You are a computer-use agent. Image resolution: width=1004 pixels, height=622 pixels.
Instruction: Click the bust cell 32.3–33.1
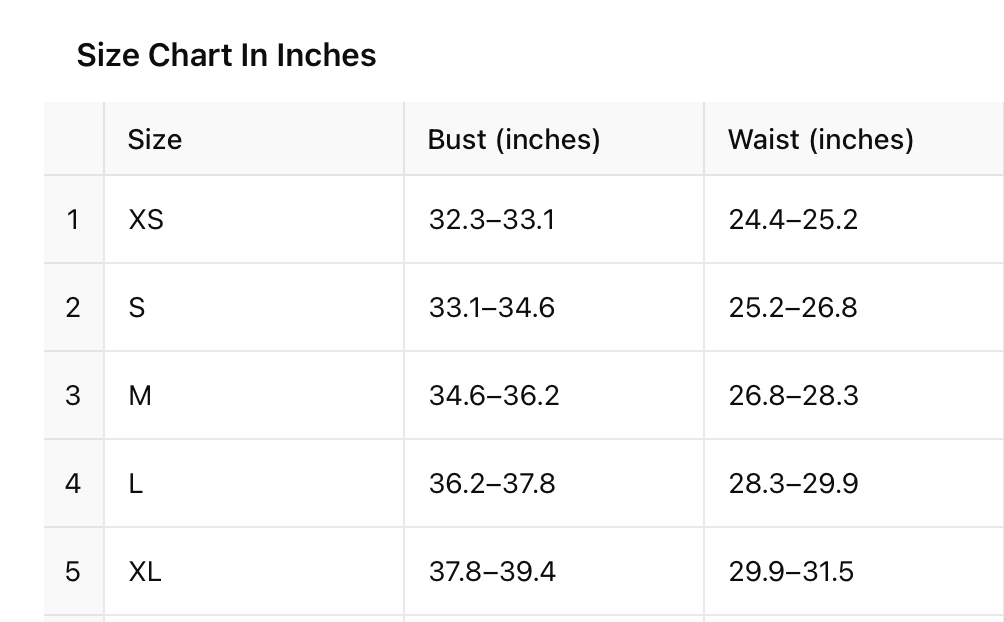pos(554,219)
